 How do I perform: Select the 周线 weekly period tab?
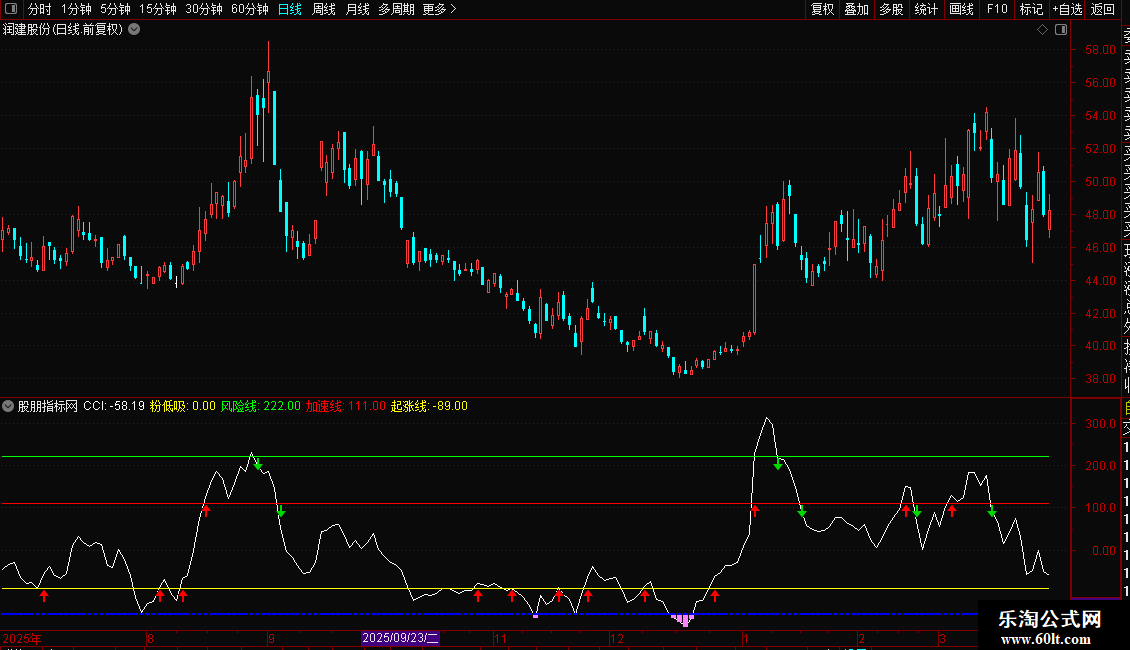pyautogui.click(x=324, y=9)
